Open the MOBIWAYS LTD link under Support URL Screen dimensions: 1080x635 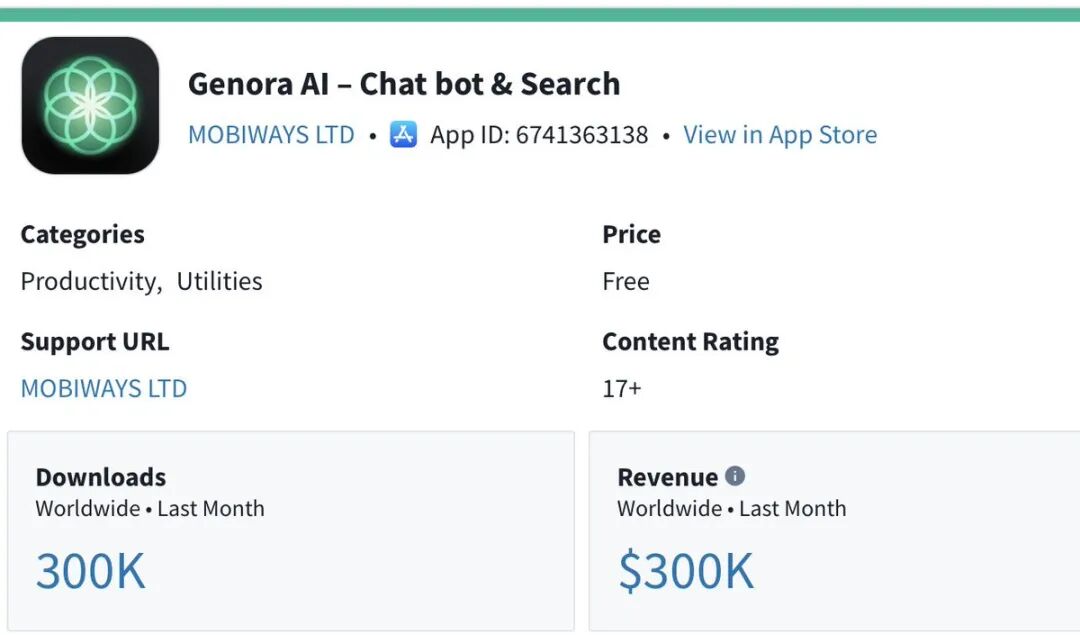tap(104, 388)
